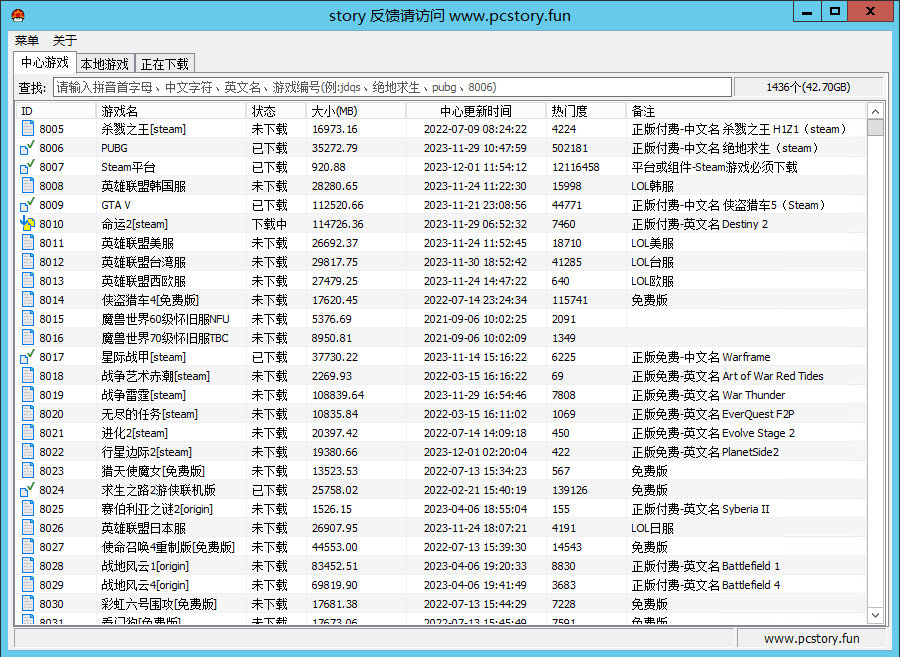Click the scrollbar up arrow
The image size is (900, 657).
point(875,111)
